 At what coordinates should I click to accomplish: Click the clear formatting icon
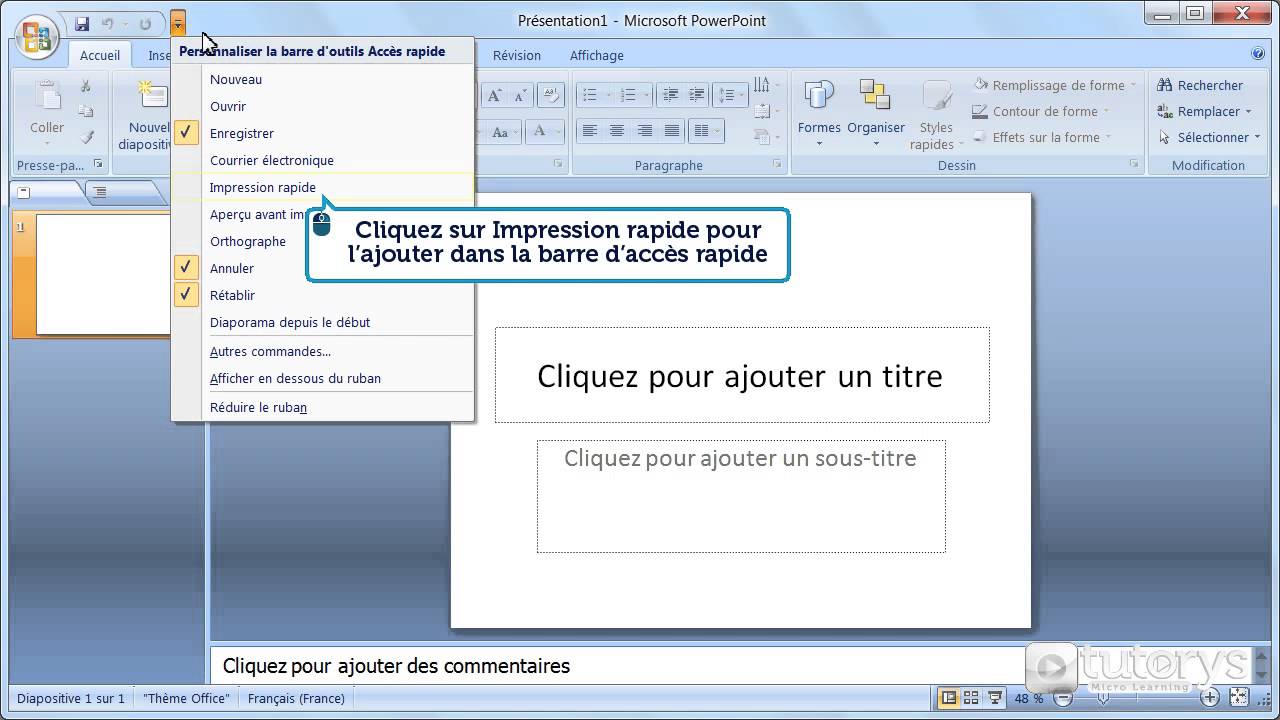point(550,95)
